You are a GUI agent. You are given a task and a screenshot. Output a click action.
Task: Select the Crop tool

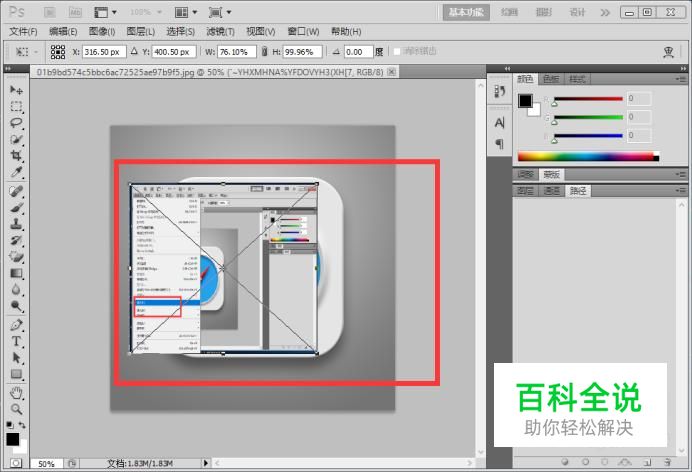coord(16,155)
